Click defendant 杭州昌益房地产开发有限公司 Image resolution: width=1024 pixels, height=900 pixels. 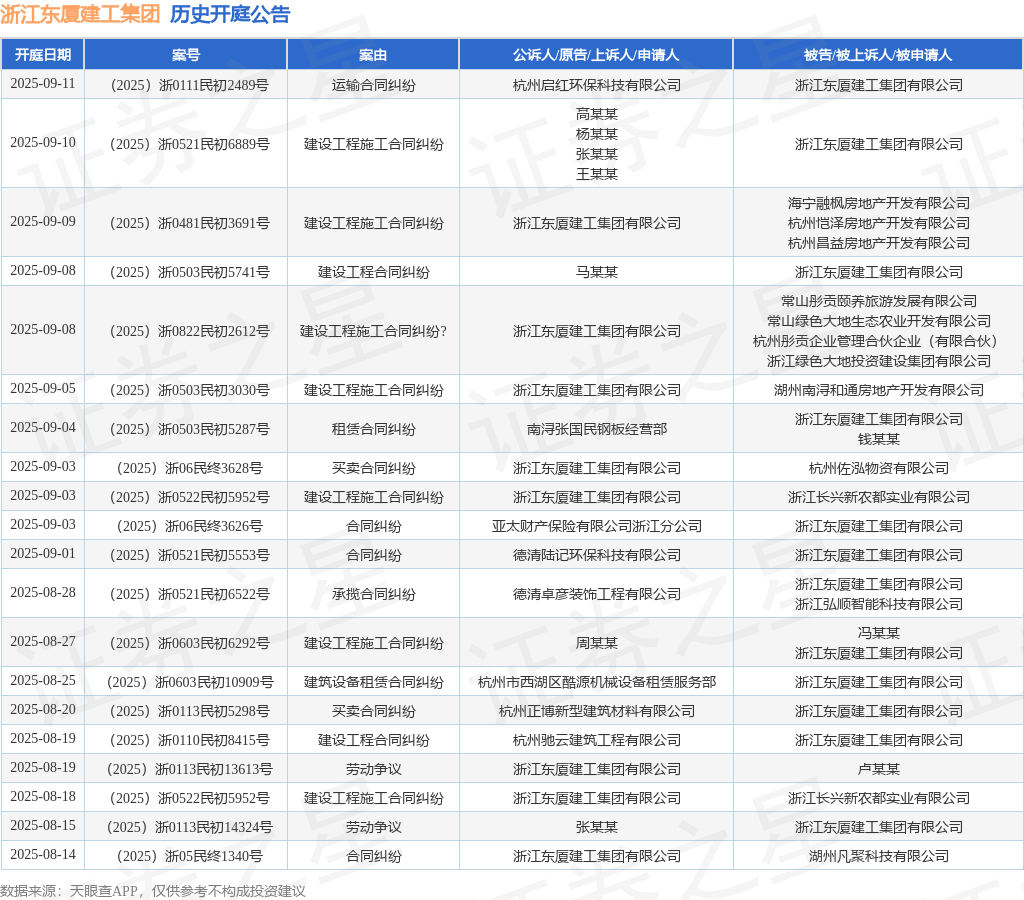tap(879, 243)
